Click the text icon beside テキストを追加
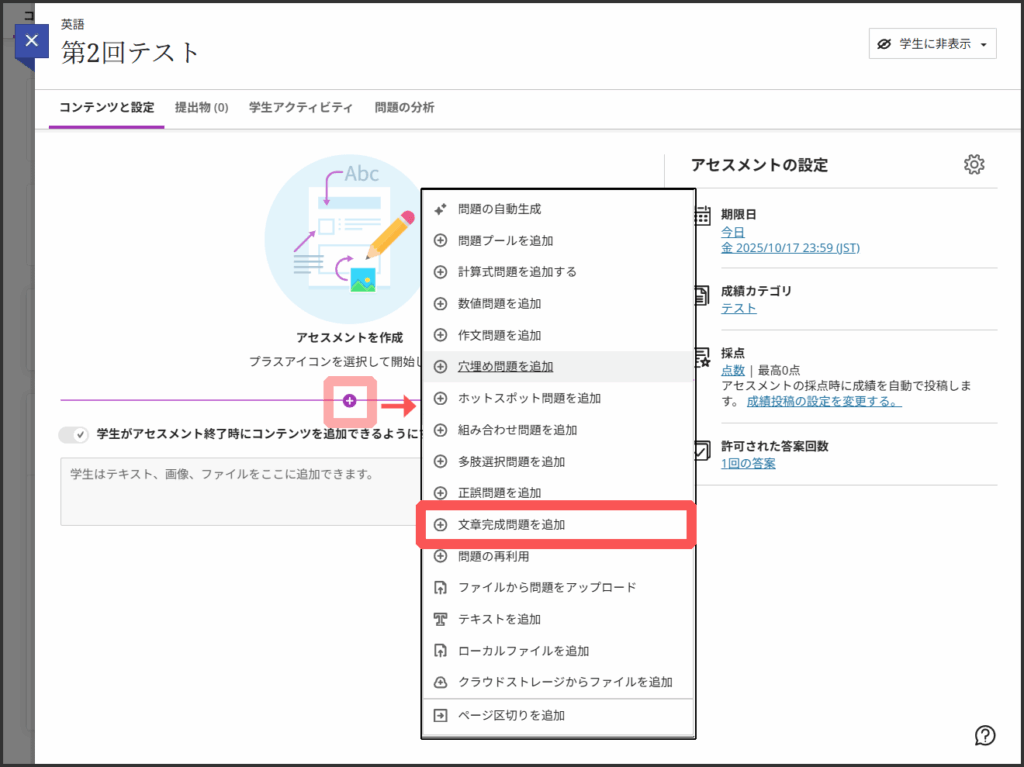 click(440, 619)
